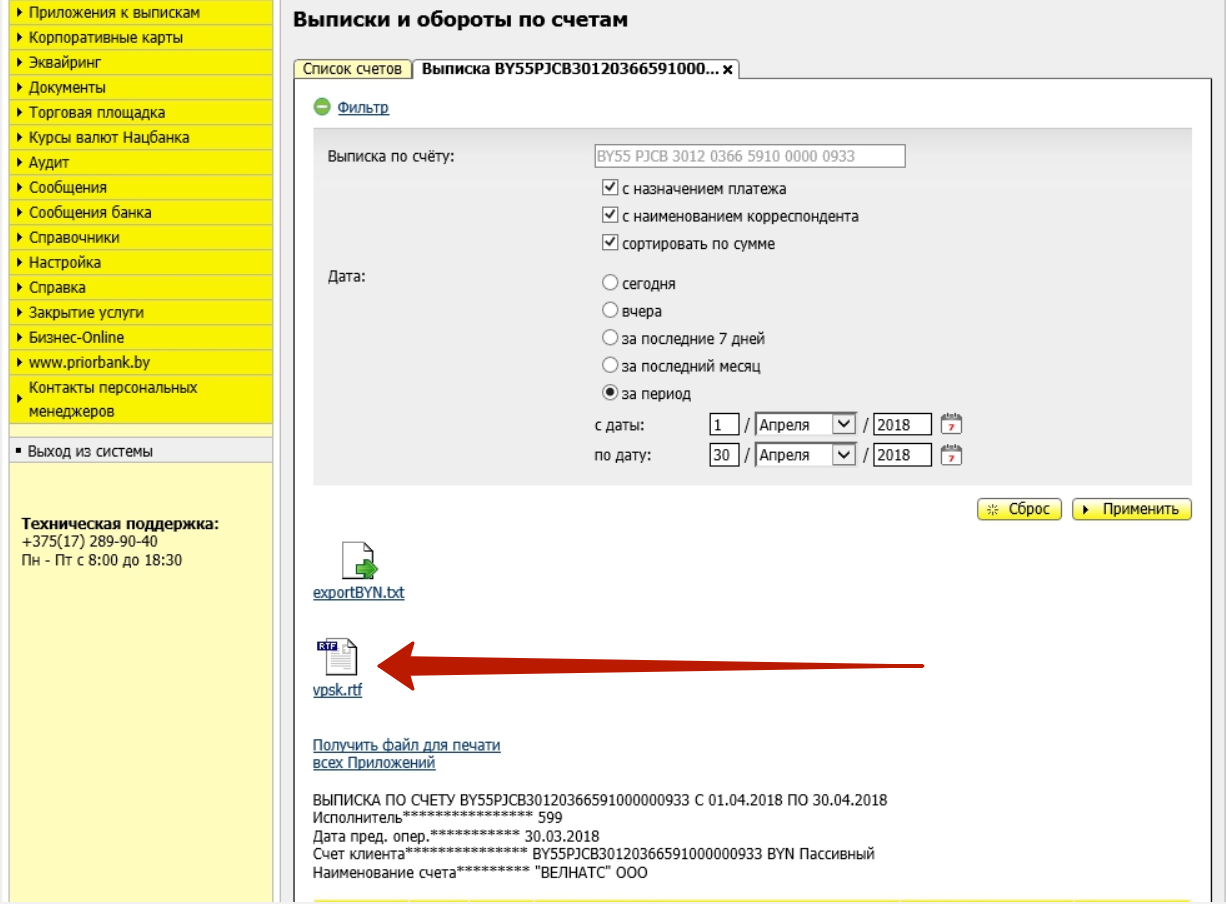Open calendar picker for end date

951,455
